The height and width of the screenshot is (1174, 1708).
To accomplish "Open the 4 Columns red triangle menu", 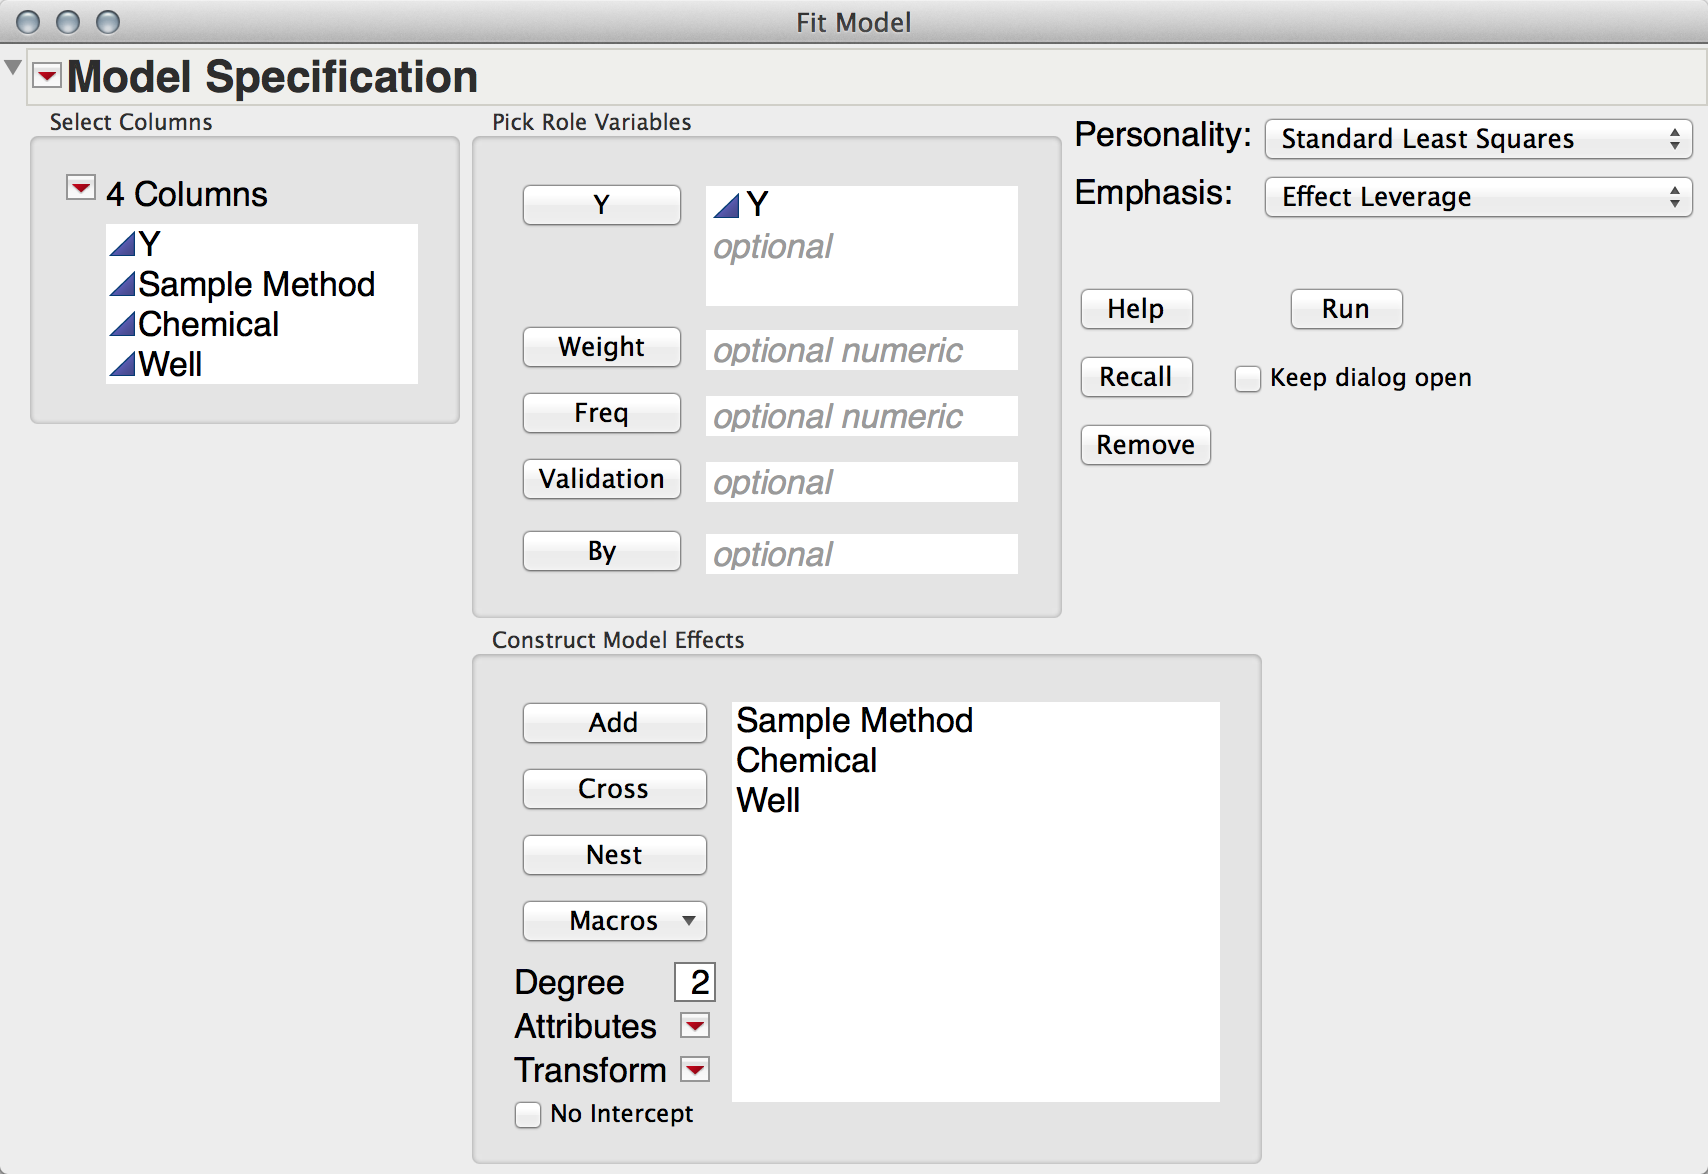I will click(x=80, y=188).
